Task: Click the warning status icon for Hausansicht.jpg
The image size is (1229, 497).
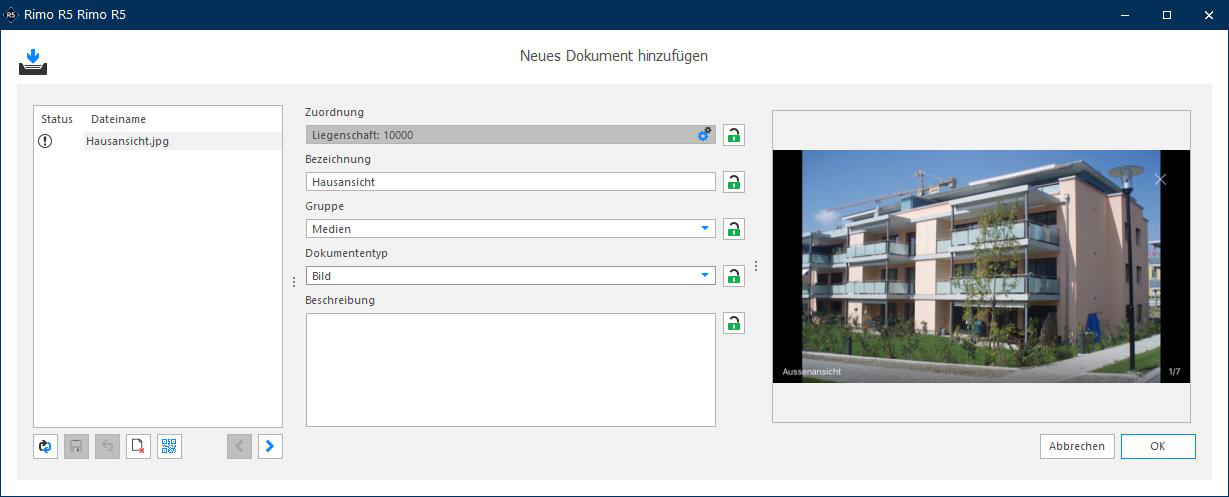Action: coord(45,141)
